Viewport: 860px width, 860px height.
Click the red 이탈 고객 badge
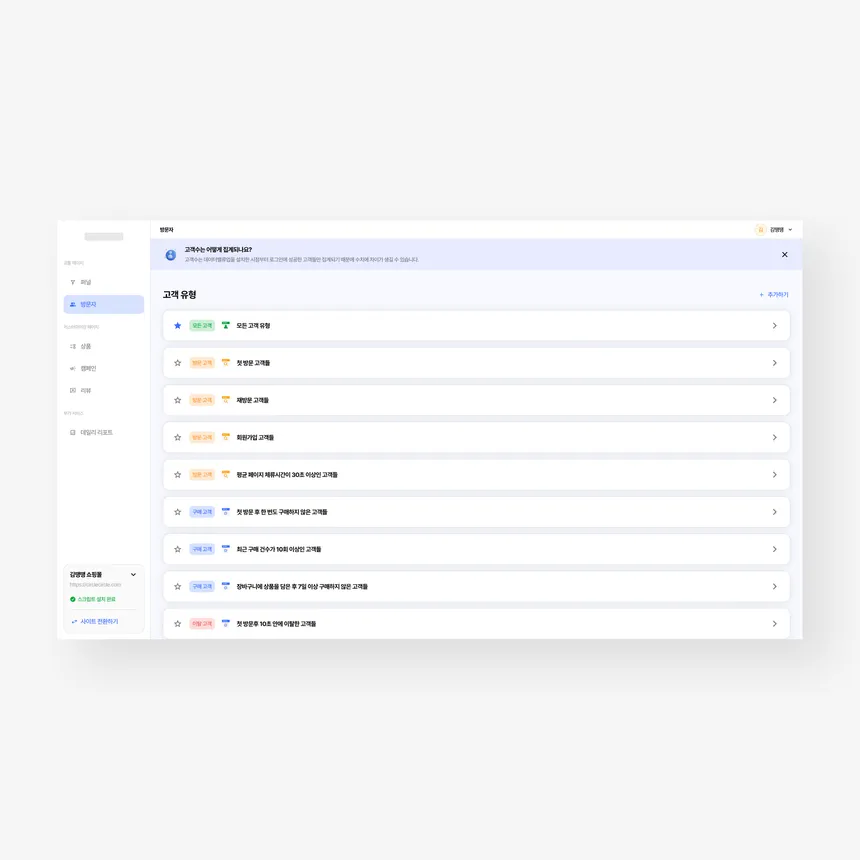(x=202, y=624)
